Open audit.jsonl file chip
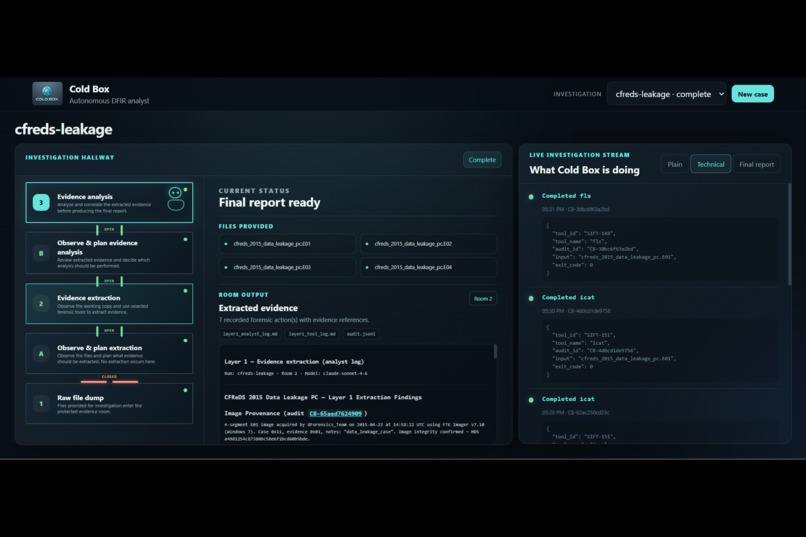 (361, 334)
